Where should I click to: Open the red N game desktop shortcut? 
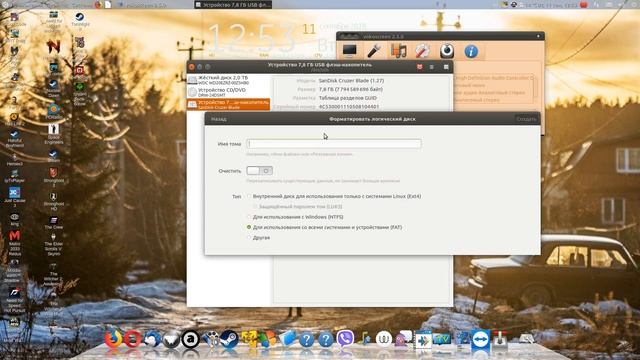coord(53,47)
